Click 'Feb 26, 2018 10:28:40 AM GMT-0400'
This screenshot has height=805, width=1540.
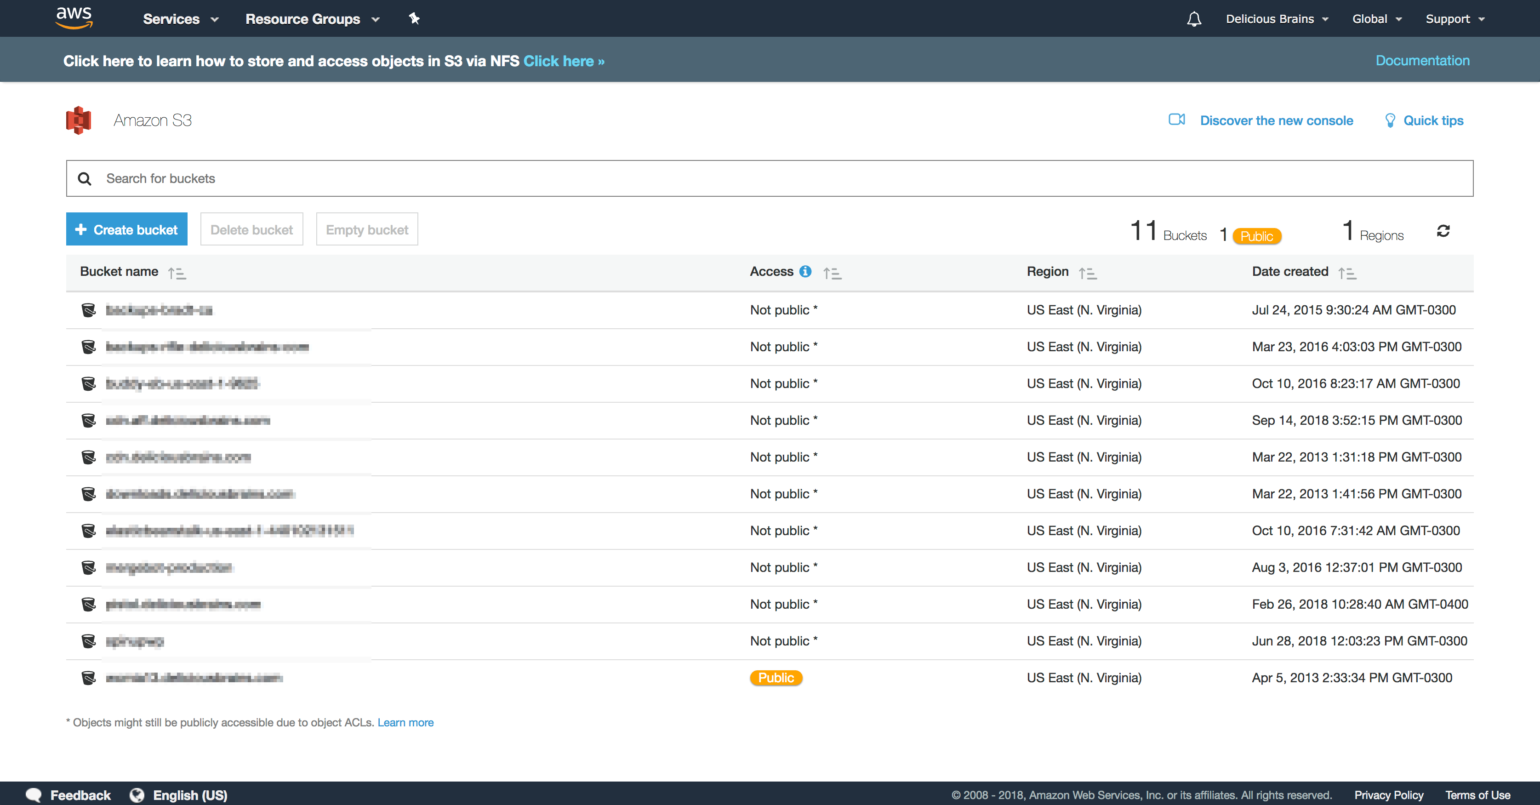1360,604
